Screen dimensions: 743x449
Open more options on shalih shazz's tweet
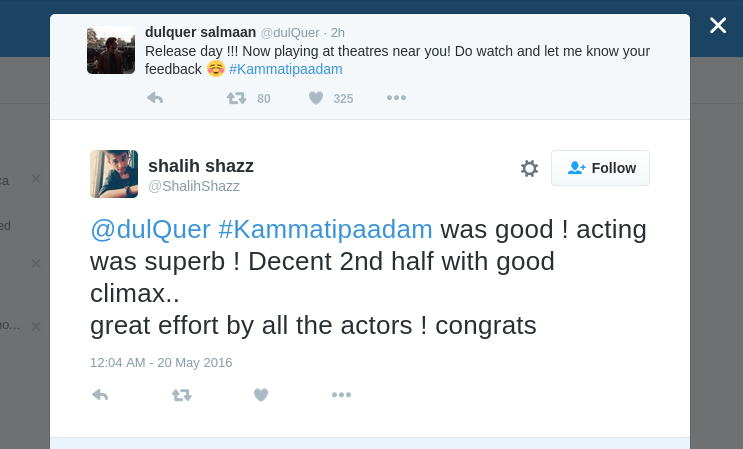pyautogui.click(x=341, y=395)
